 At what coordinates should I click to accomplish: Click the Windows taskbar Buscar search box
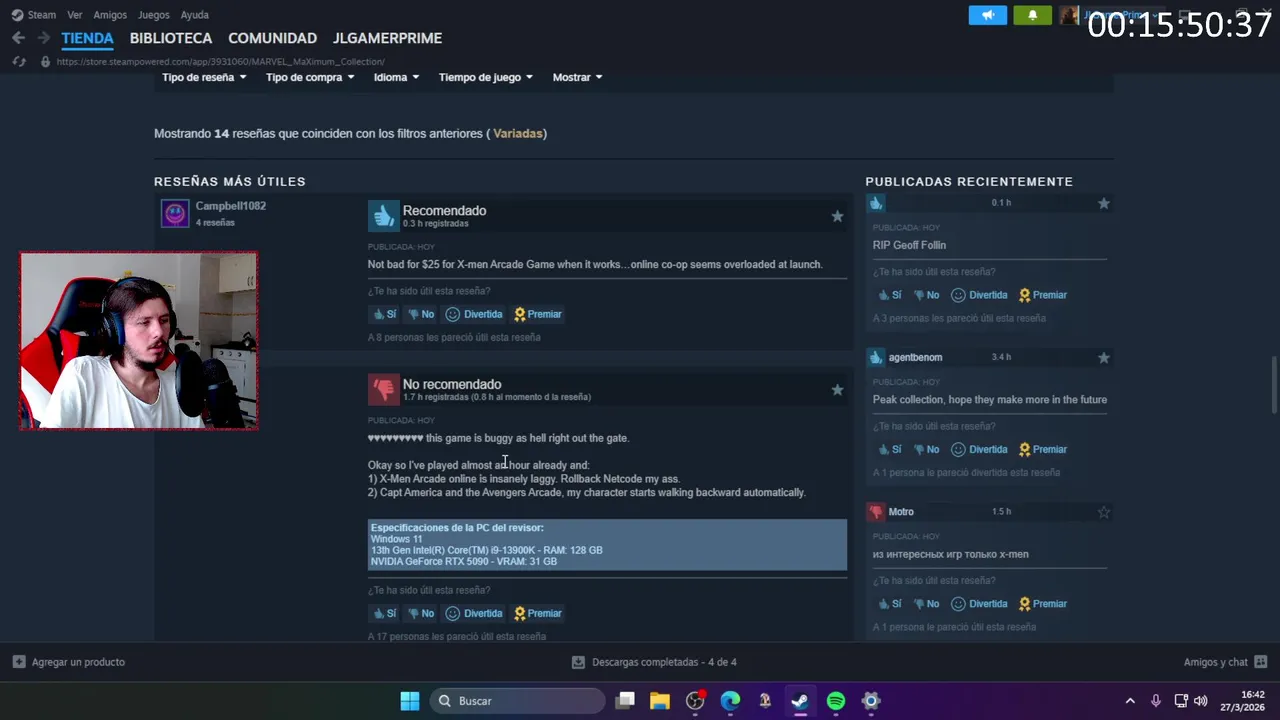(x=518, y=701)
